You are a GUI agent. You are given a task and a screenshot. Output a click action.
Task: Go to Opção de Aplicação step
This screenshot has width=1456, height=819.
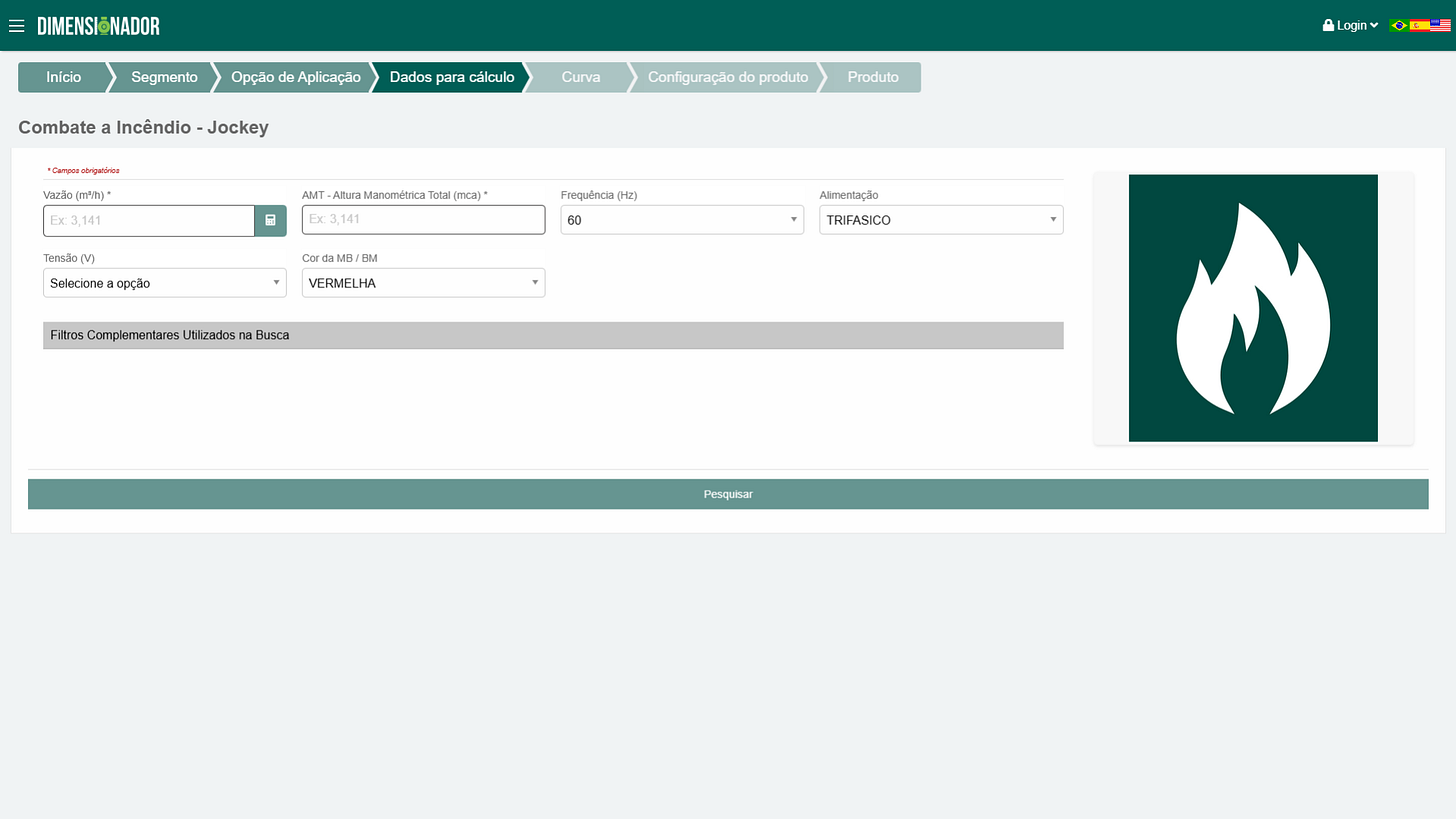click(295, 77)
